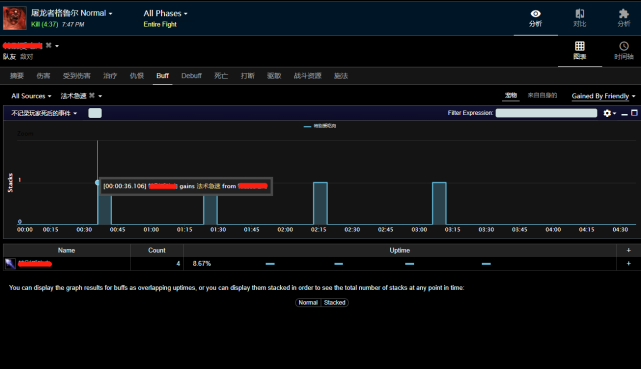Sort table by Uptime column
This screenshot has width=641, height=369.
[399, 250]
